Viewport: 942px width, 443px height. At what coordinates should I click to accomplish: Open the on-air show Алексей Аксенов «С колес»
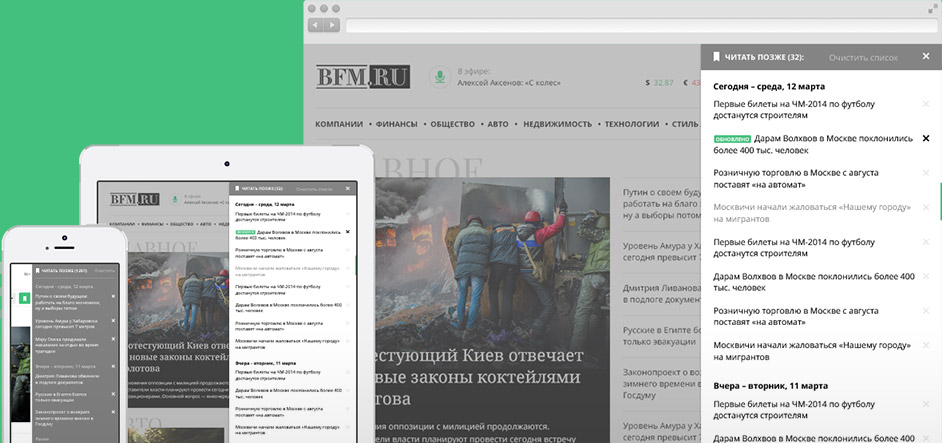tap(508, 84)
